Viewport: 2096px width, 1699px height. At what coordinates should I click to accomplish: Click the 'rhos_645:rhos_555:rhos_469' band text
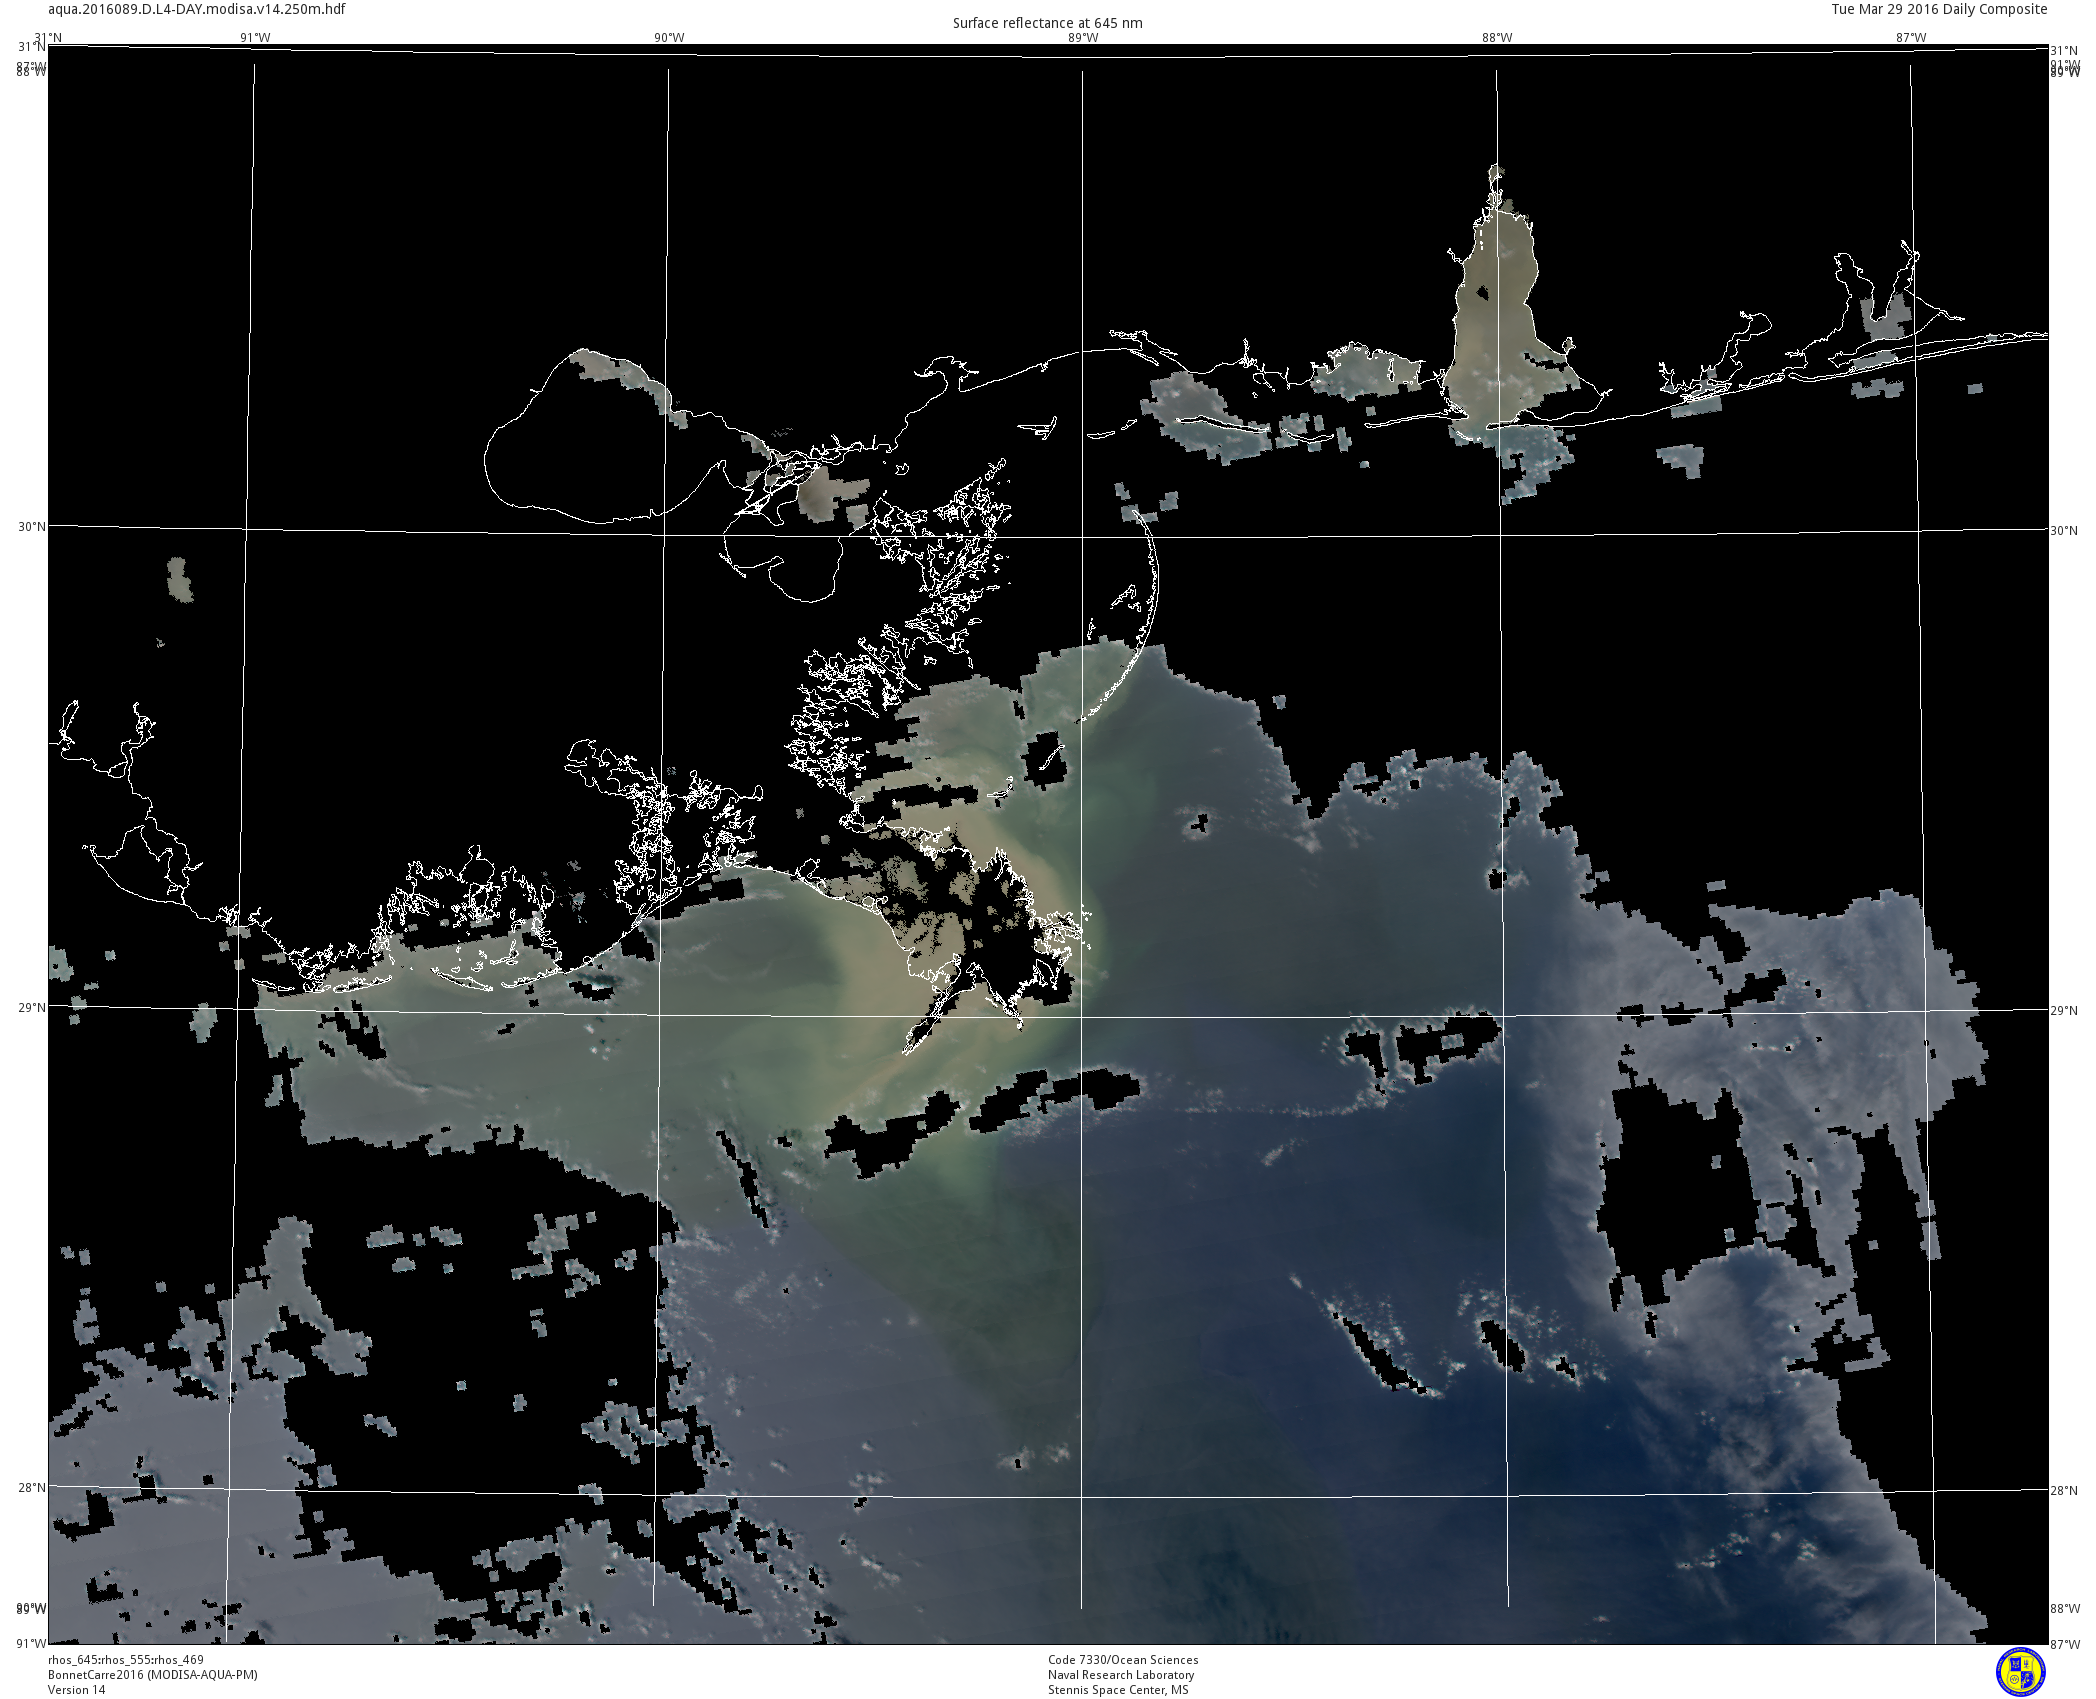126,1660
